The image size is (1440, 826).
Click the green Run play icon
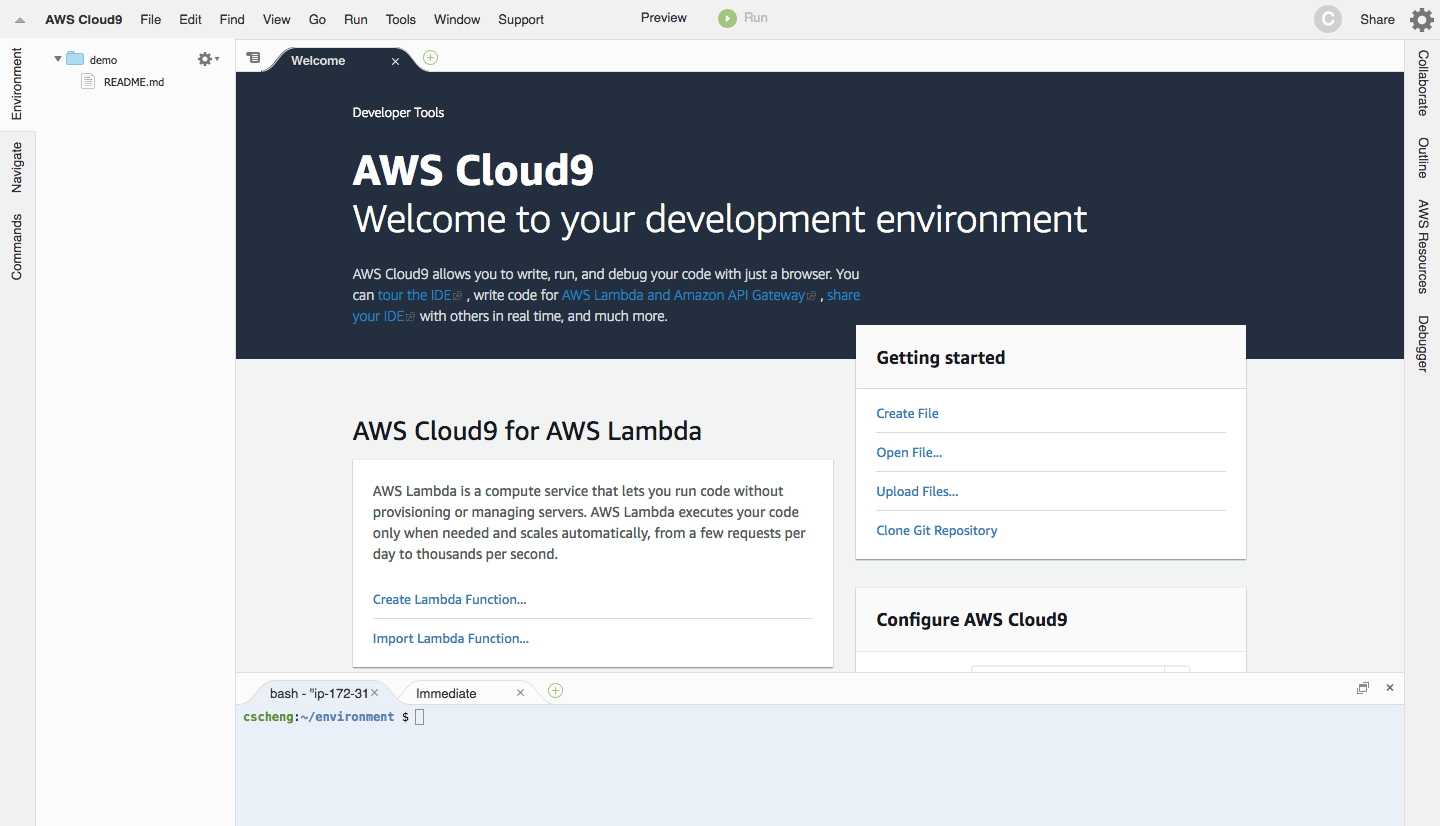[729, 17]
